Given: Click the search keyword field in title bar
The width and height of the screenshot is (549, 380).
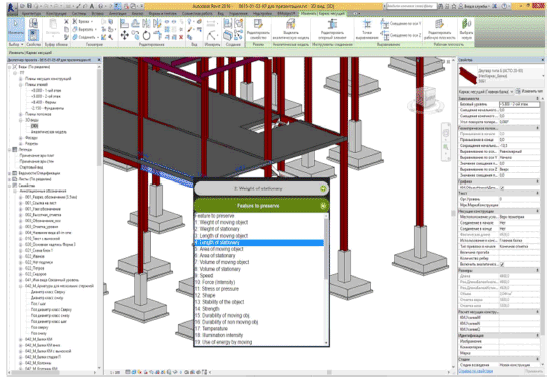Looking at the screenshot, I should (411, 6).
